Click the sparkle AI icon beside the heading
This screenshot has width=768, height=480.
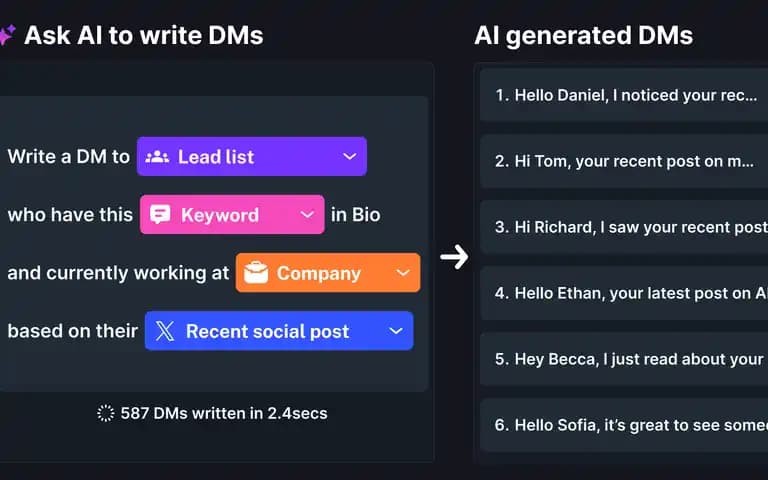7,36
